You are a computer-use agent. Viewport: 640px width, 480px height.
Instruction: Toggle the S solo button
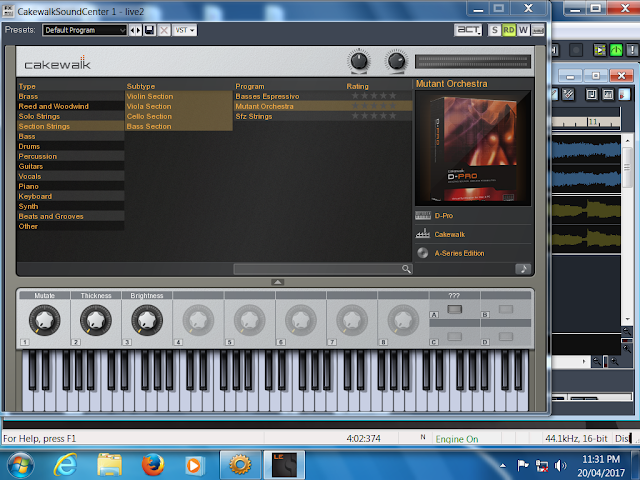[x=494, y=30]
